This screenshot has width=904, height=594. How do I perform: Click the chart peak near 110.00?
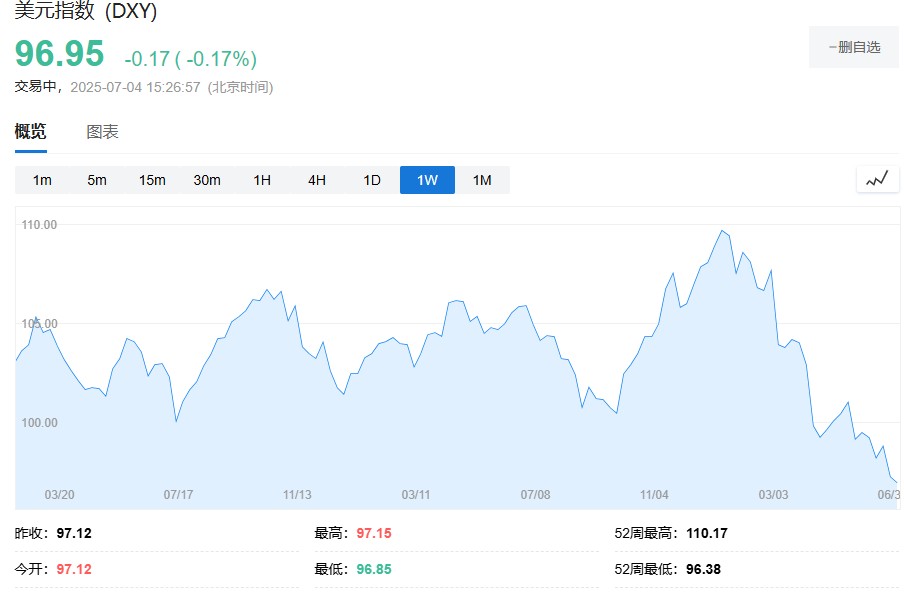[721, 231]
